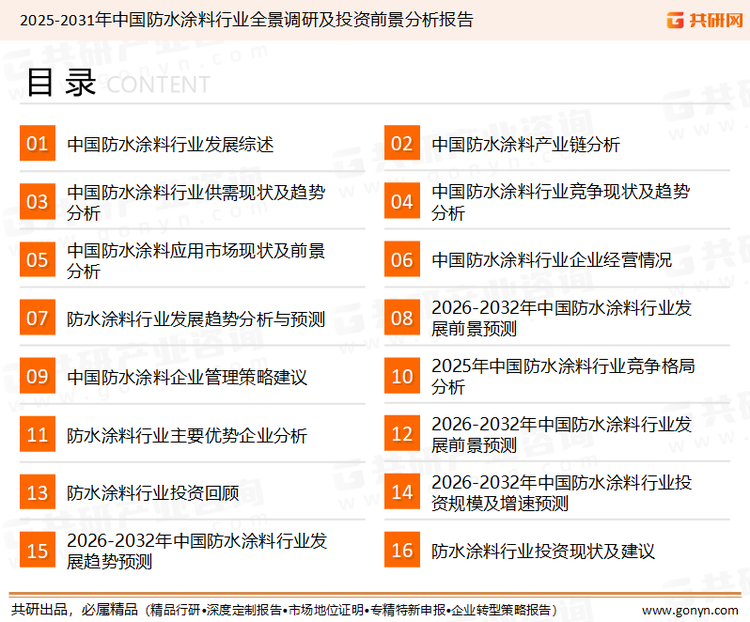Open chapter 防水涂料行业主要优势企业分析
The image size is (750, 622).
click(187, 435)
